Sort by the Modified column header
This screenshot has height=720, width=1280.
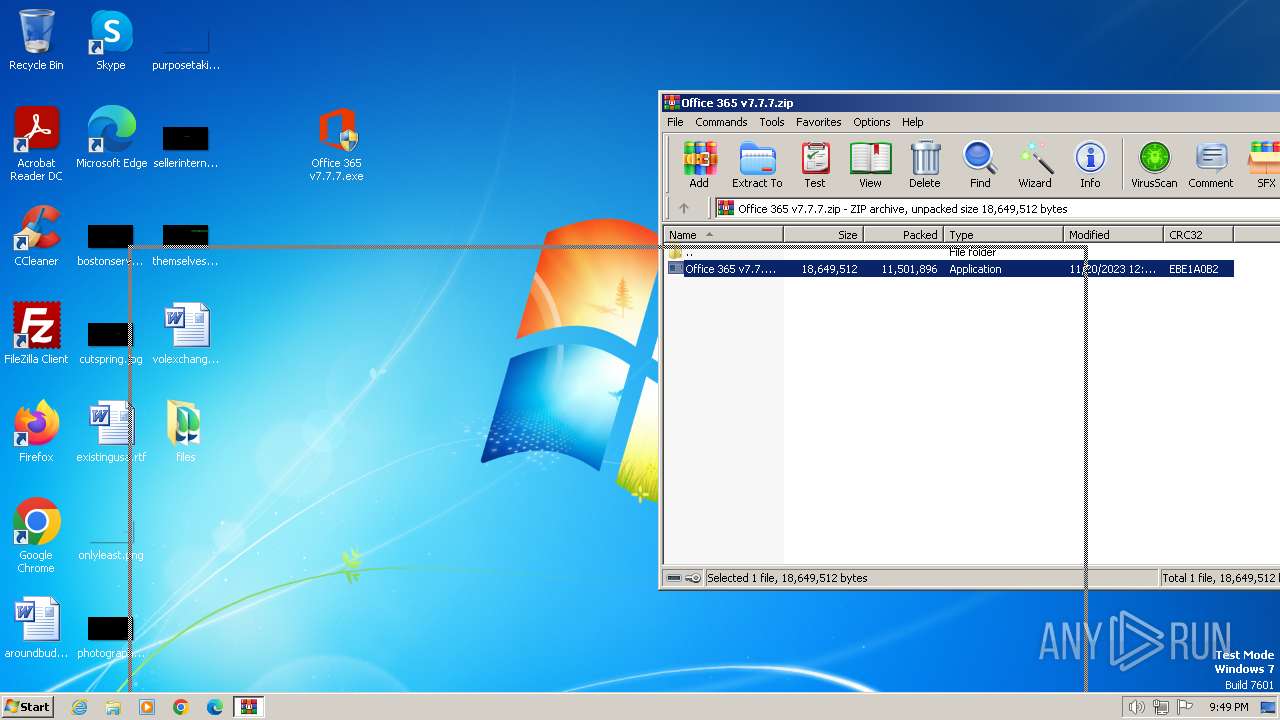(1114, 235)
